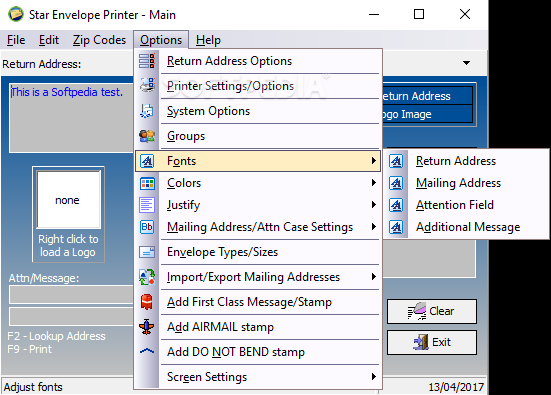Click the F9 - Print hint text
Screen dimensions: 551x395
(x=30, y=349)
